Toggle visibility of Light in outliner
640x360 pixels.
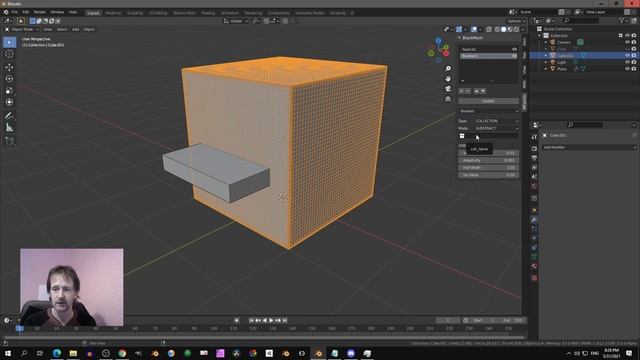click(627, 62)
